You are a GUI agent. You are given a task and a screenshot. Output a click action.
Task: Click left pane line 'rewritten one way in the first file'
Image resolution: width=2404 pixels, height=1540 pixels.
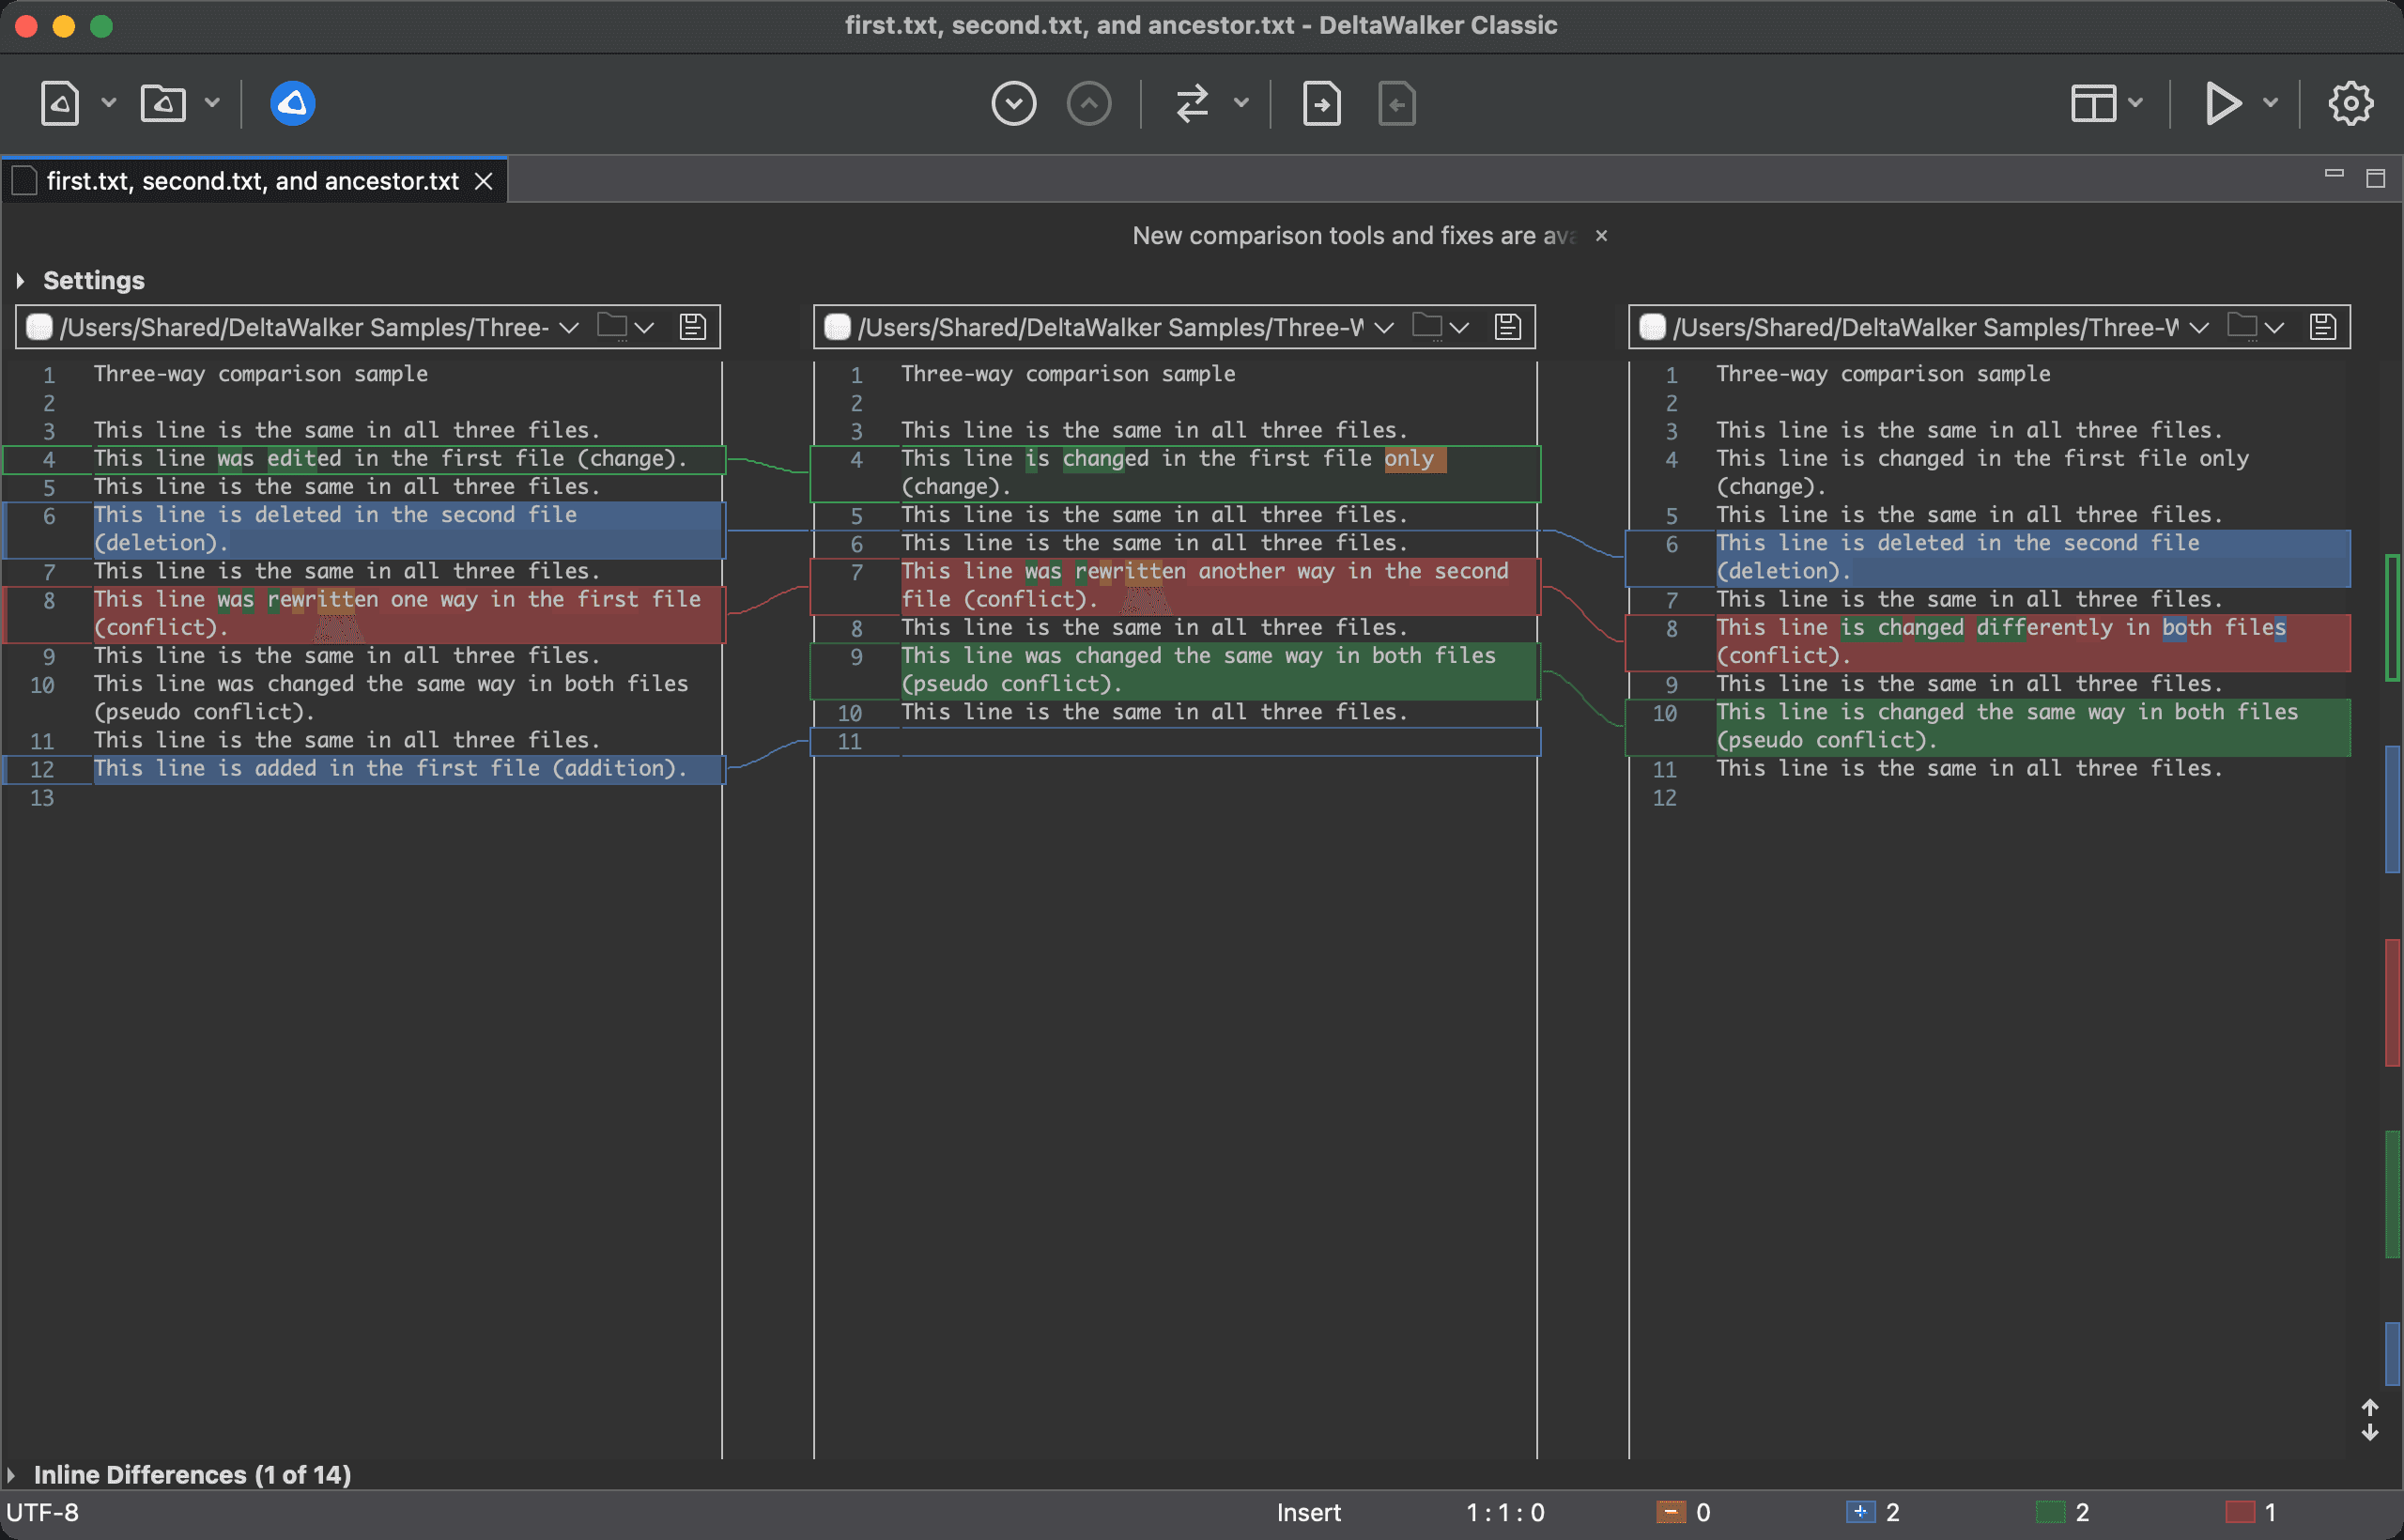pyautogui.click(x=408, y=614)
